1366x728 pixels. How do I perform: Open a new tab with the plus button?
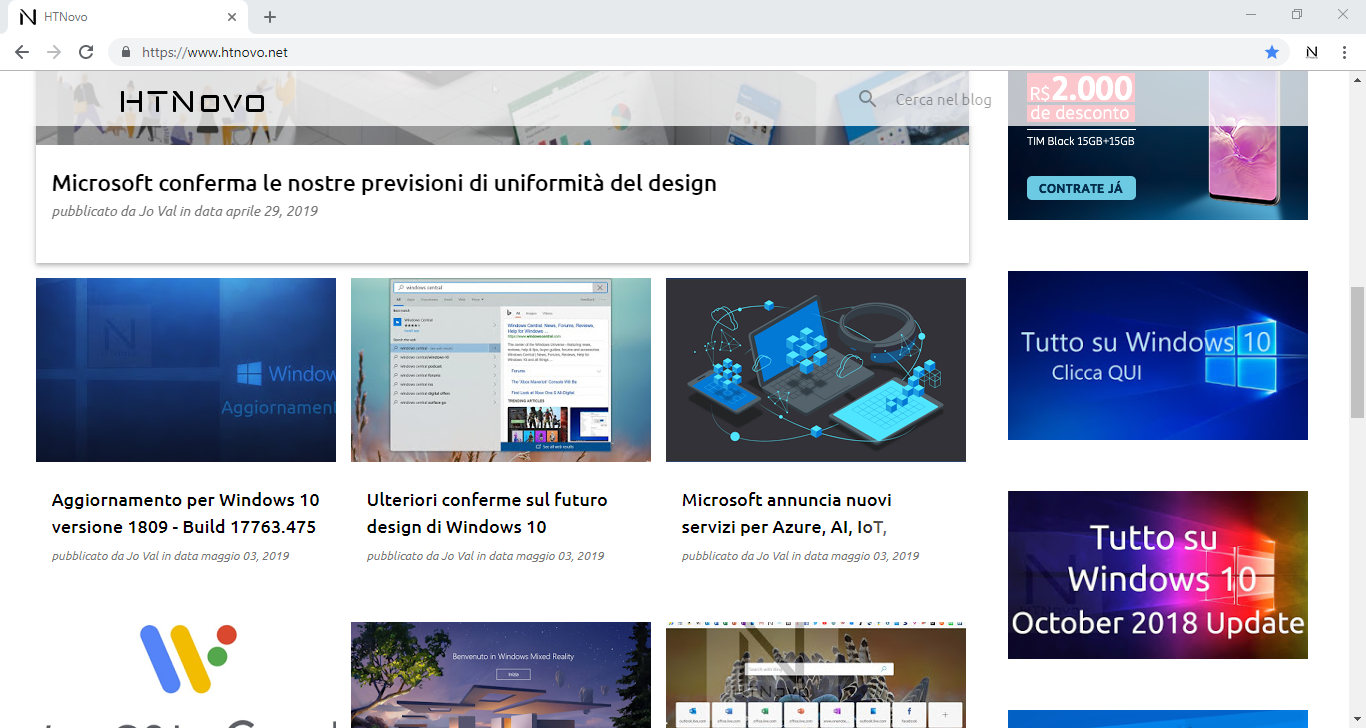click(269, 16)
